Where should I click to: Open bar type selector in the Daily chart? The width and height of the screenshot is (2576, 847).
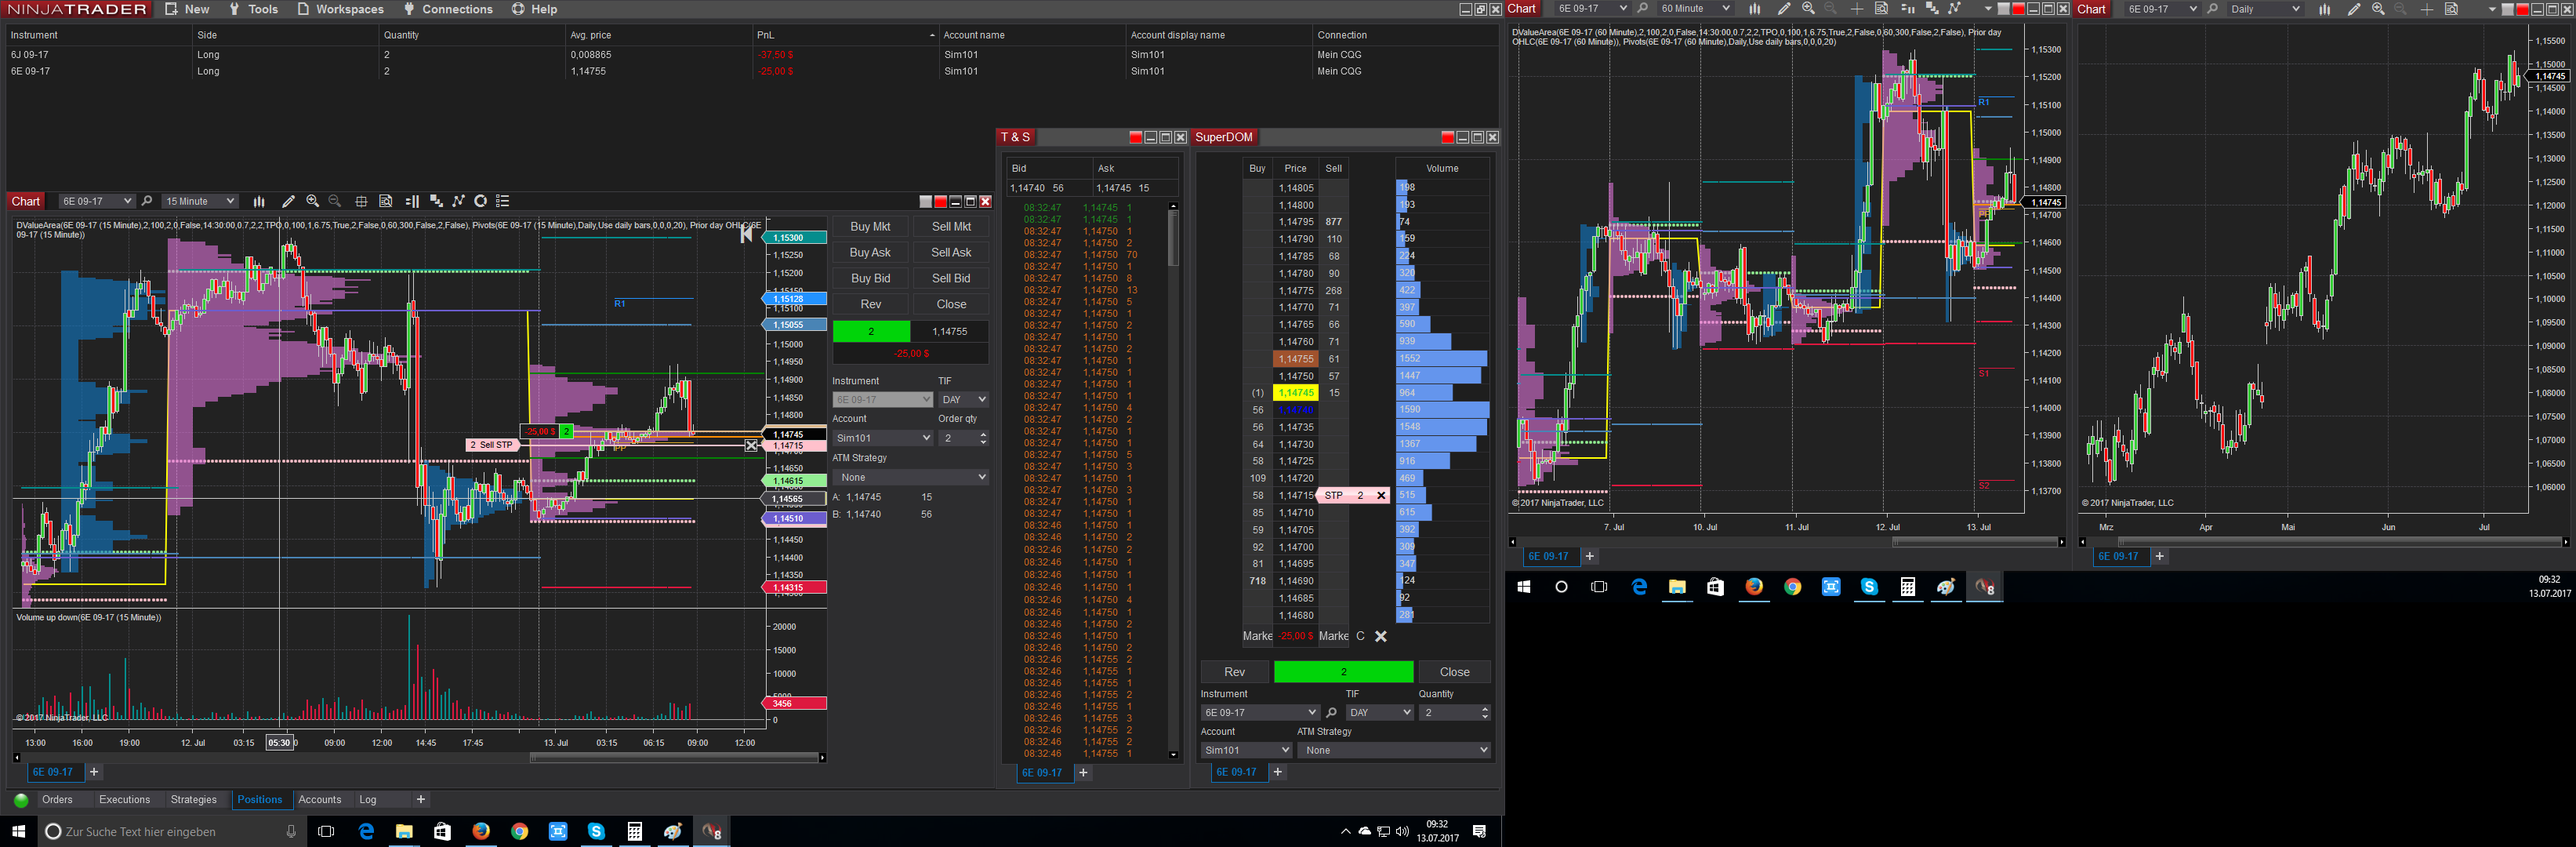[x=2325, y=9]
